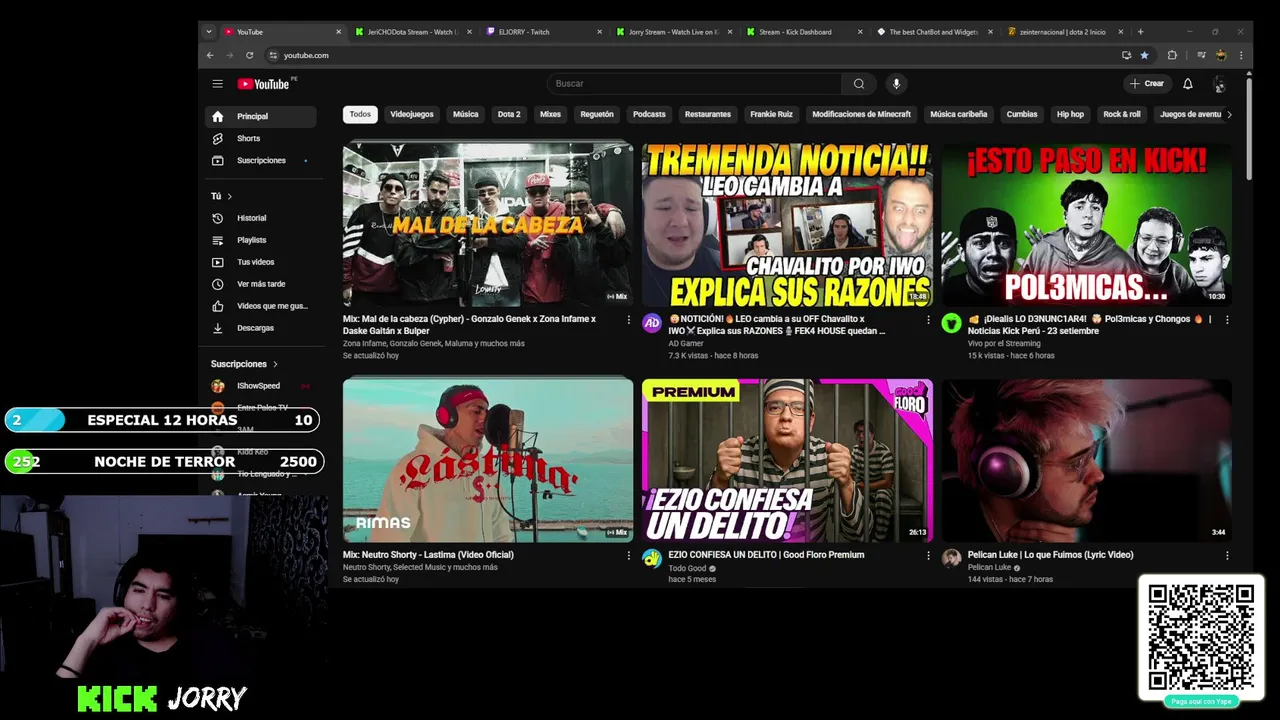View site information icon in address bar
Screen dimensions: 1280x720
point(273,55)
